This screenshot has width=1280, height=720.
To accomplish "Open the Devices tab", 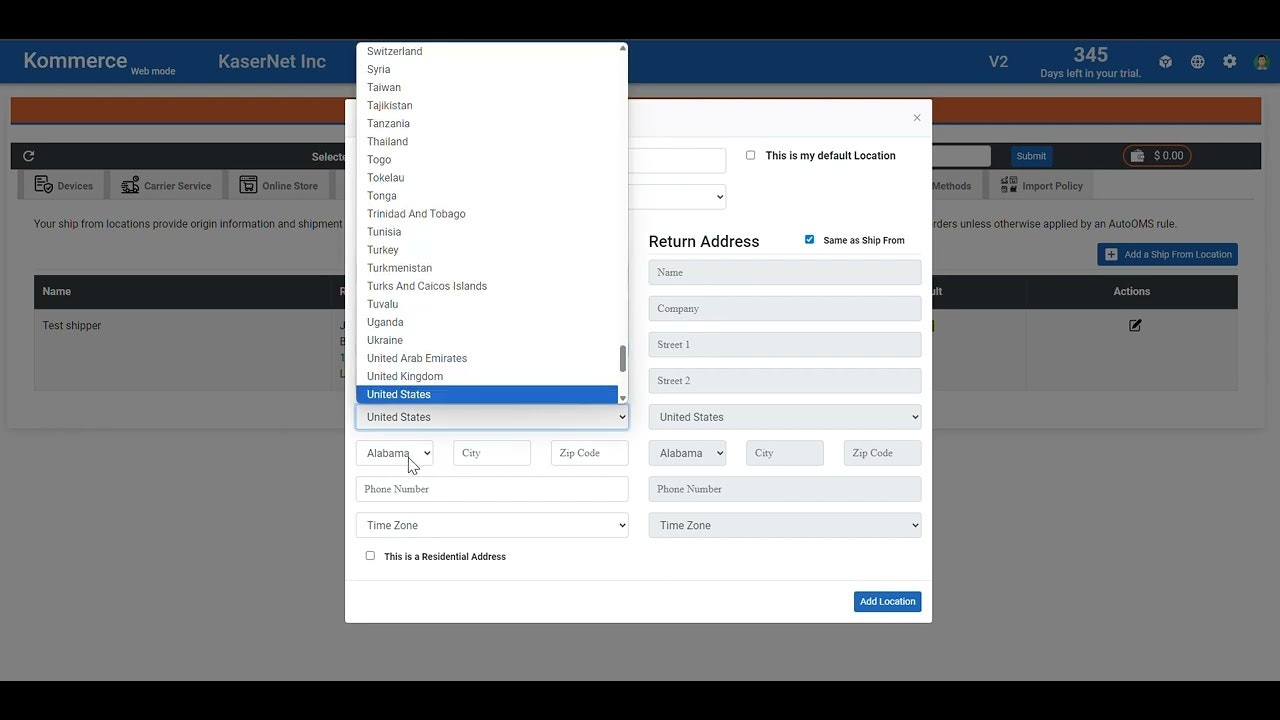I will (x=64, y=185).
